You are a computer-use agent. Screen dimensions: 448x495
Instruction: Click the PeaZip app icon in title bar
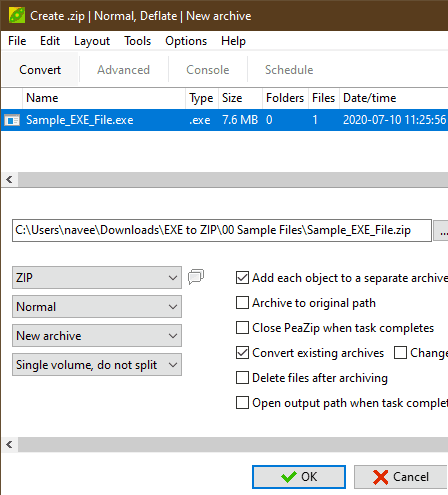[17, 15]
